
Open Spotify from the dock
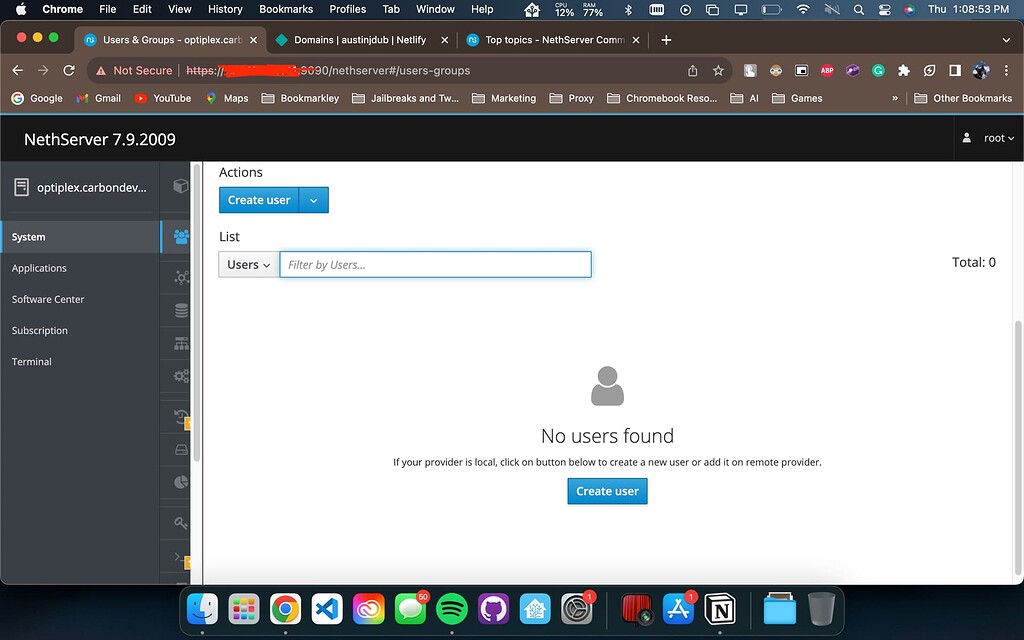tap(451, 608)
